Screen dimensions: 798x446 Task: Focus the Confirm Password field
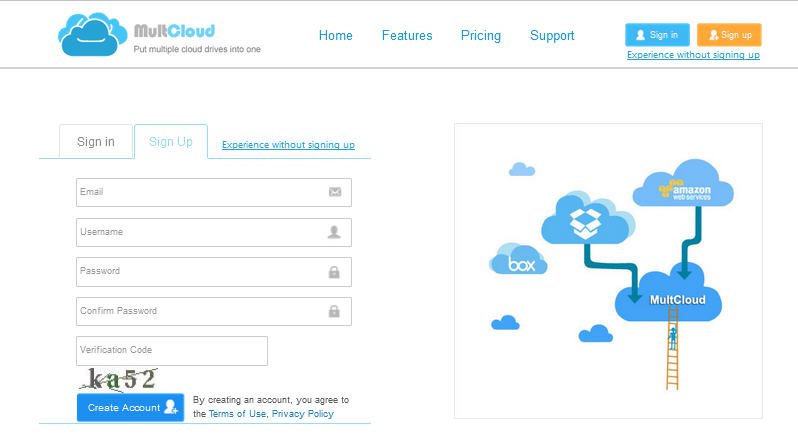coord(214,312)
